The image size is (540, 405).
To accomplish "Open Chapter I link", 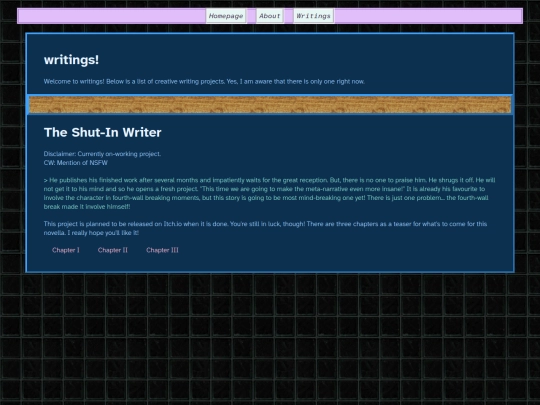I will (x=66, y=250).
